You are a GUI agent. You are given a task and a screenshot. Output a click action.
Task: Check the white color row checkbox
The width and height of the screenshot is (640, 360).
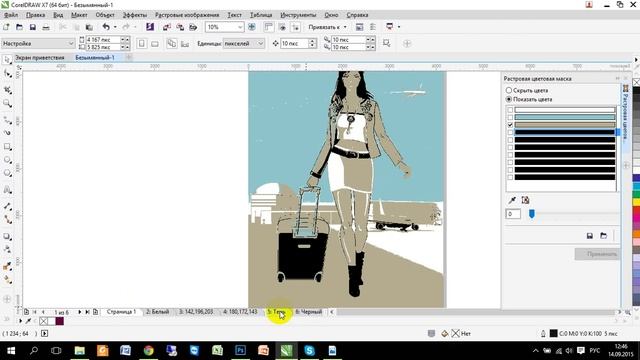[510, 110]
